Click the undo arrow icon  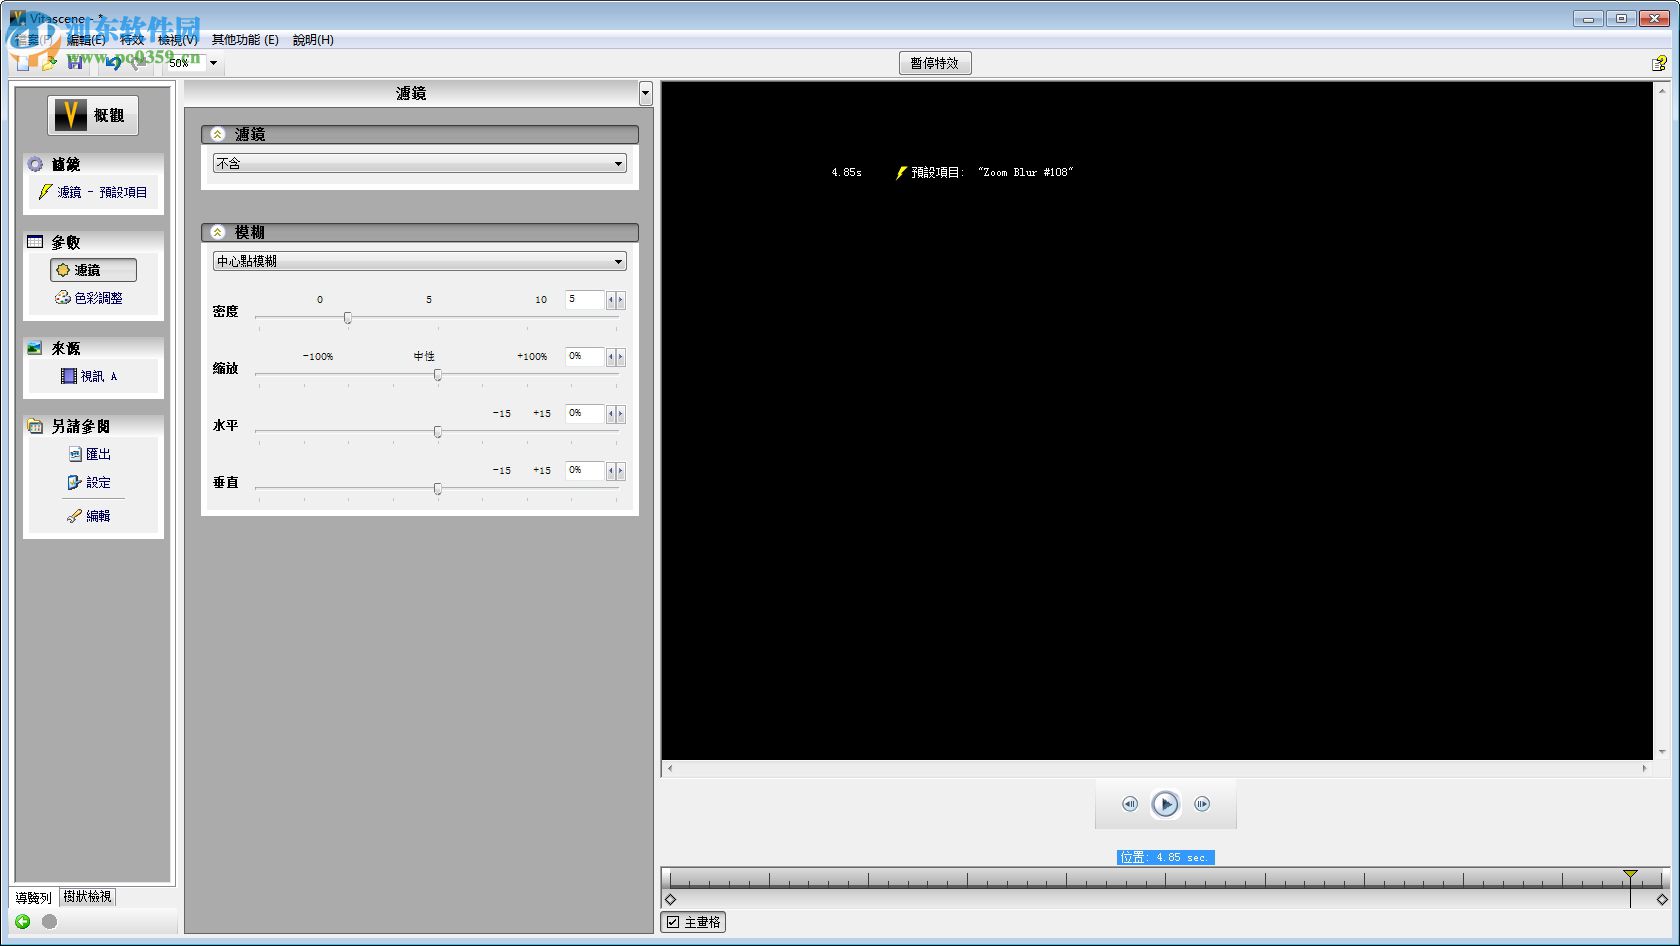point(112,63)
